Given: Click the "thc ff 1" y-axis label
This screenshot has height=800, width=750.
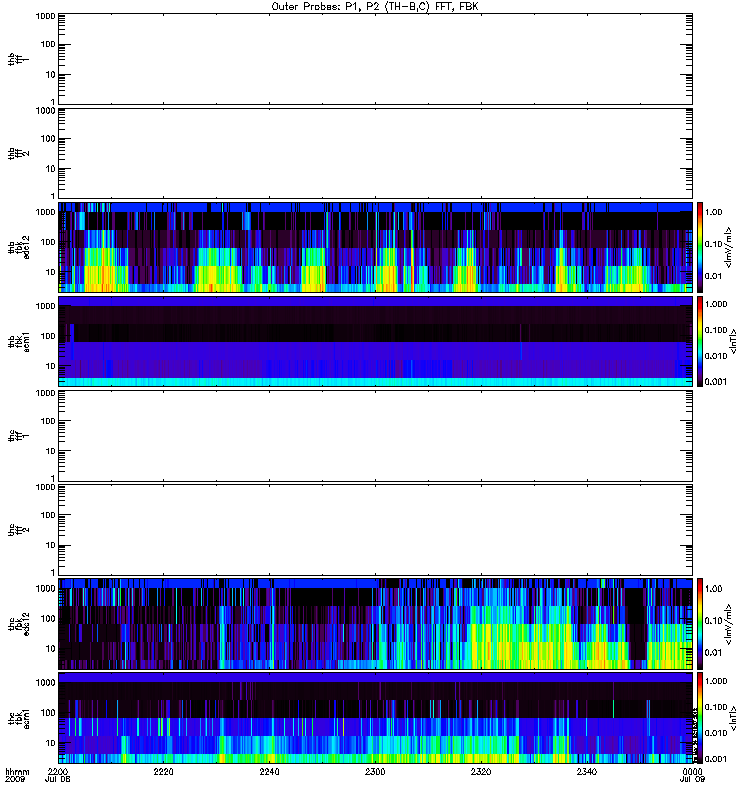Looking at the screenshot, I should coord(18,436).
